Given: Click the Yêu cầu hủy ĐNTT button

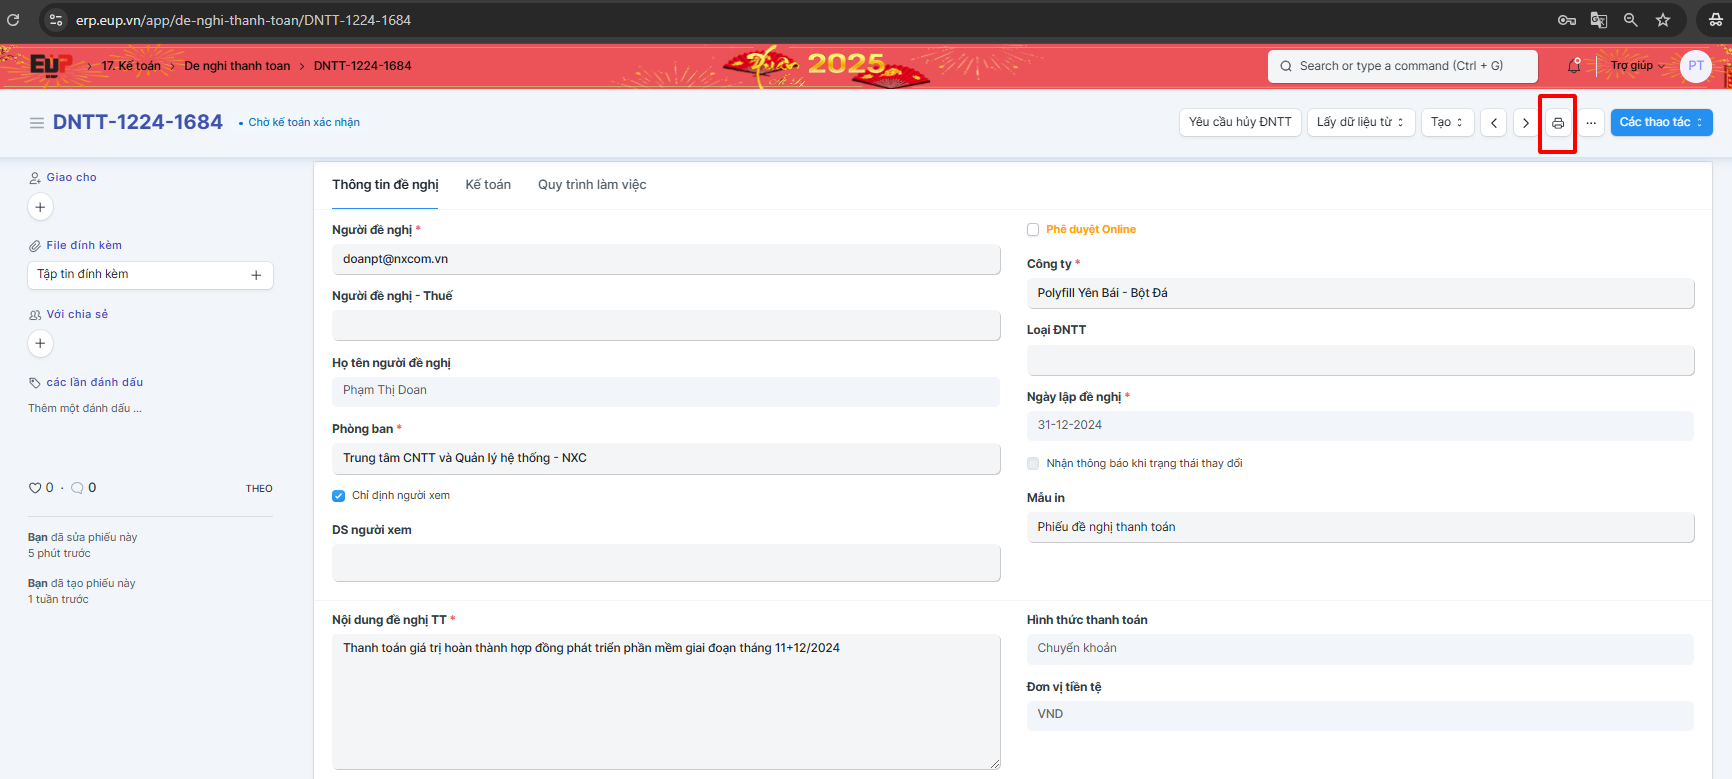Looking at the screenshot, I should point(1240,123).
